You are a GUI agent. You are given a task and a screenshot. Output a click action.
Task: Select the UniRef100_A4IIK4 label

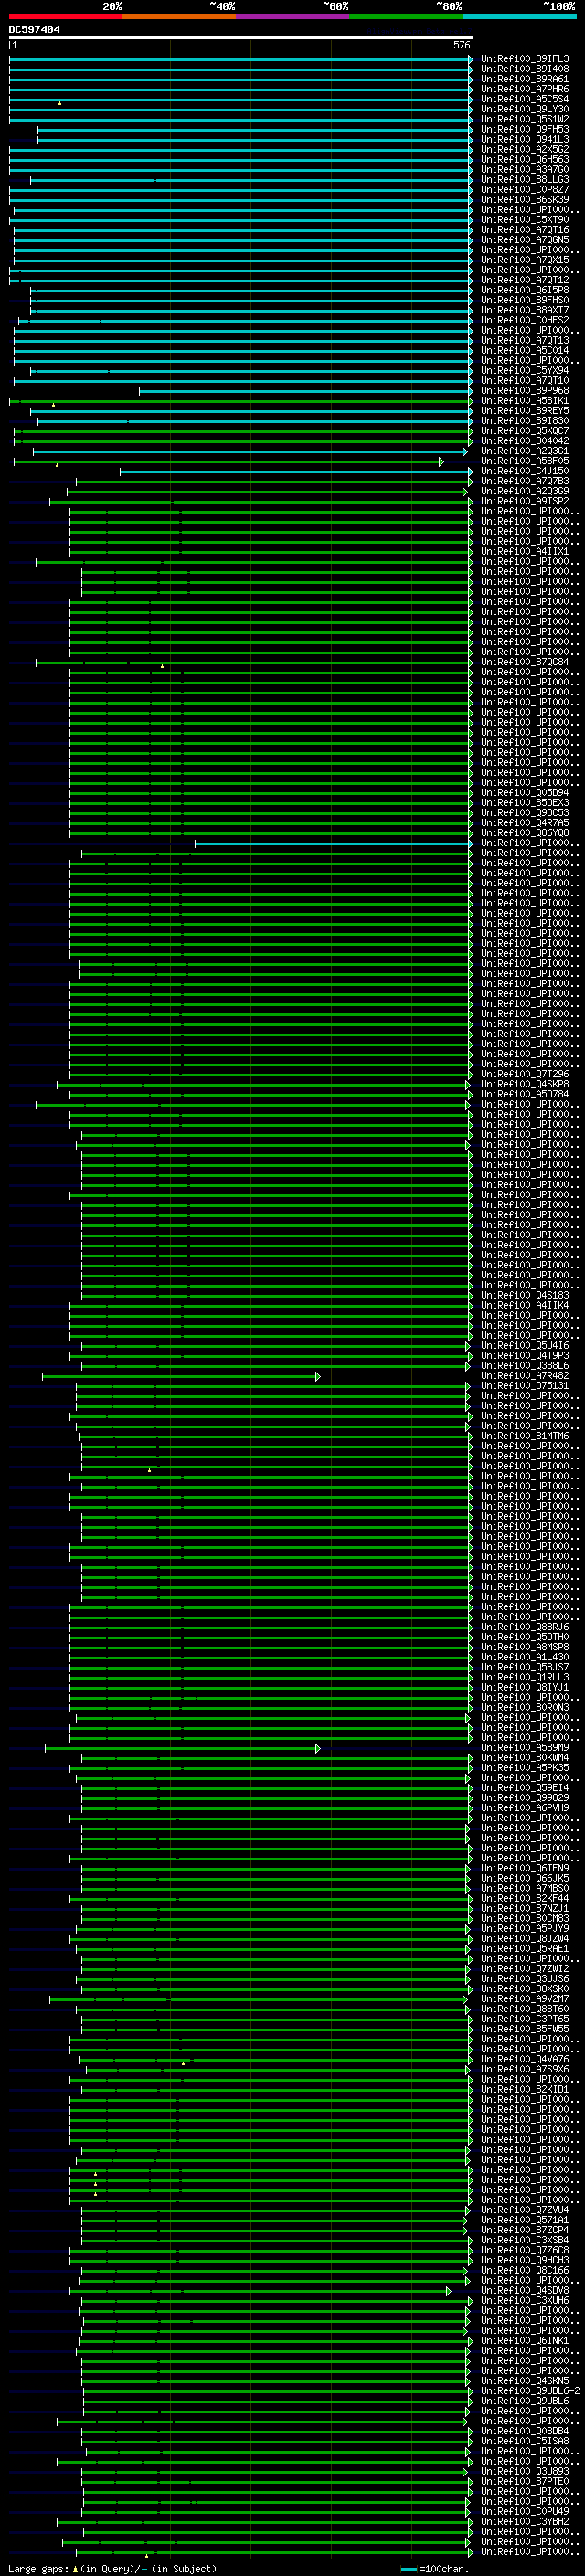[x=525, y=1306]
